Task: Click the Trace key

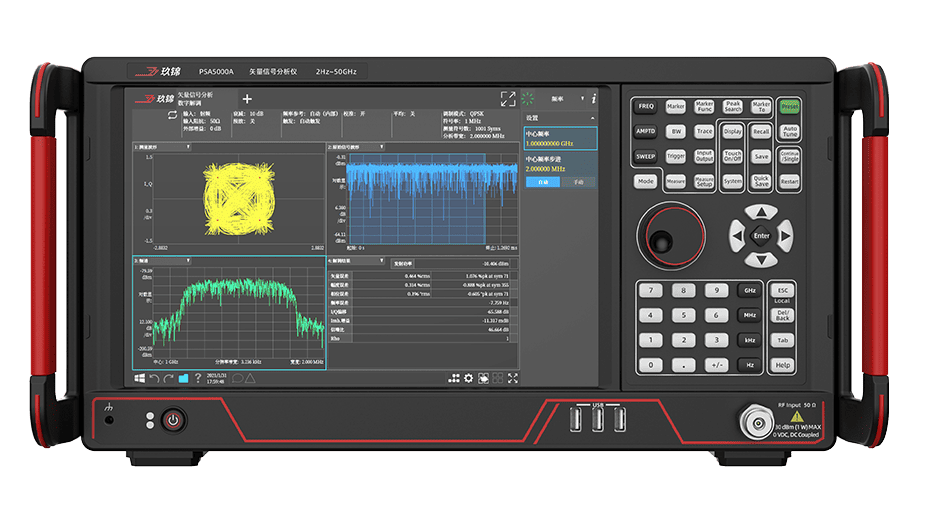Action: pos(704,131)
